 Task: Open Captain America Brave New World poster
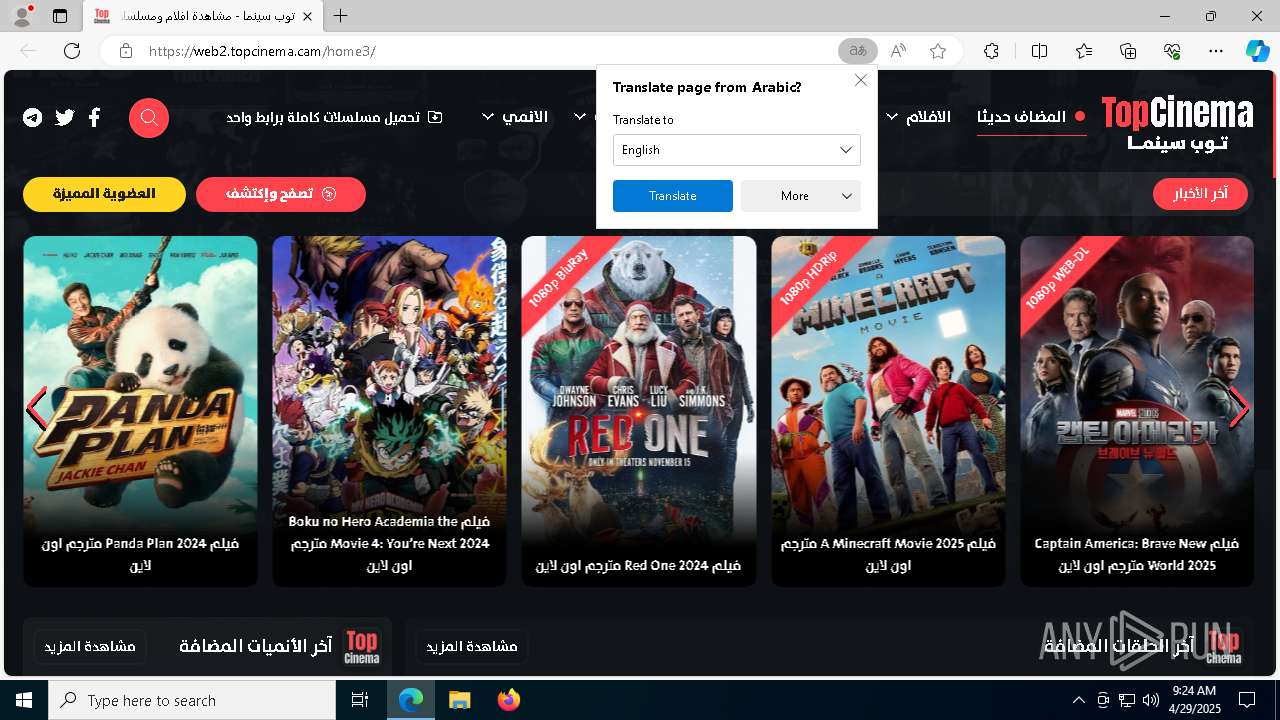(1137, 411)
